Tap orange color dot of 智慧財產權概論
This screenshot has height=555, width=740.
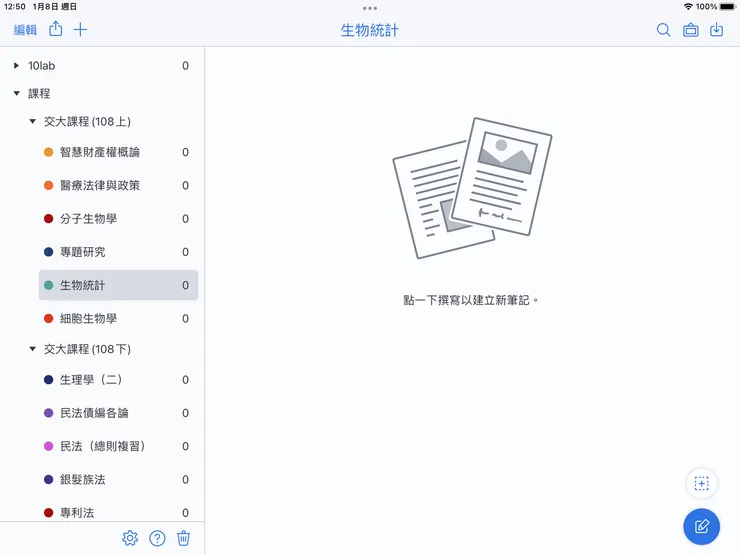tap(49, 152)
